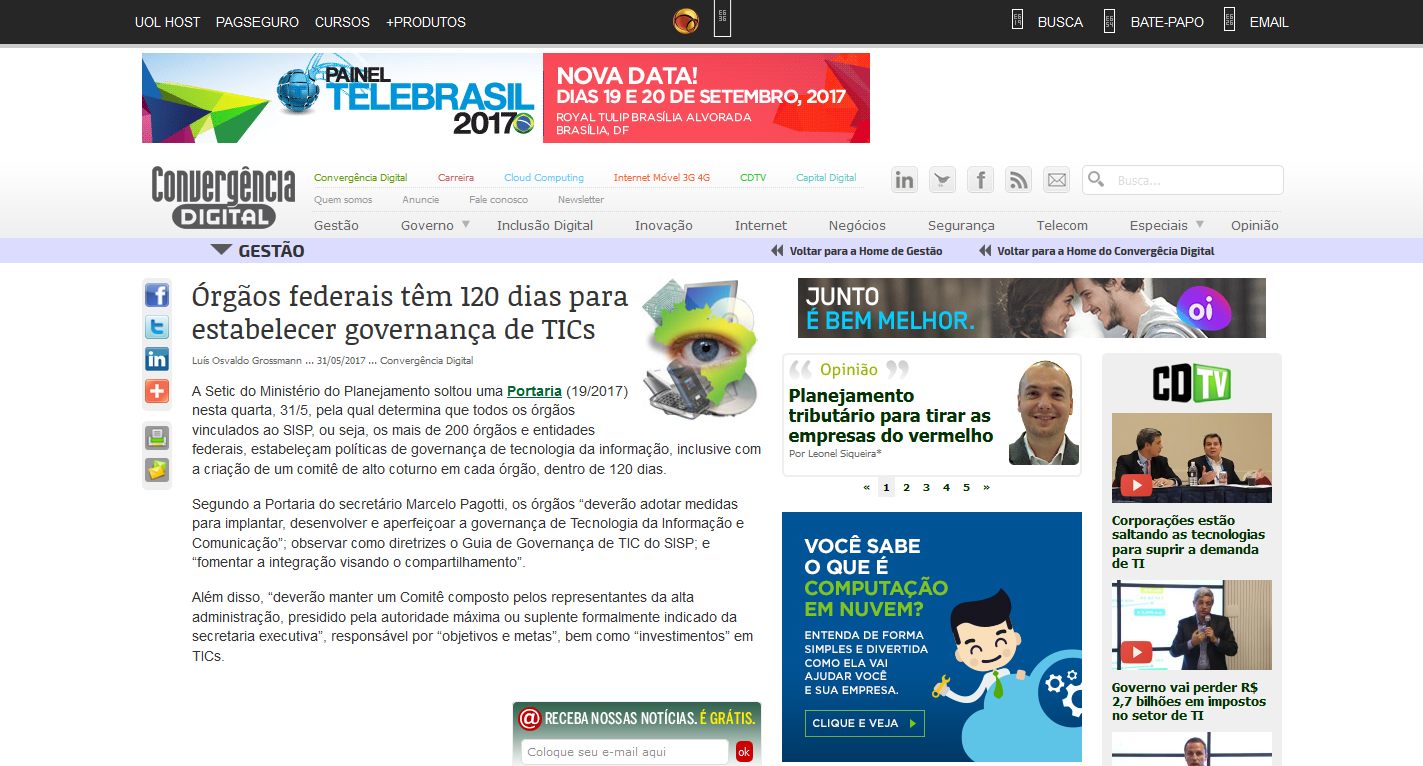Go to opinion page 2
The width and height of the screenshot is (1423, 766).
tap(906, 488)
